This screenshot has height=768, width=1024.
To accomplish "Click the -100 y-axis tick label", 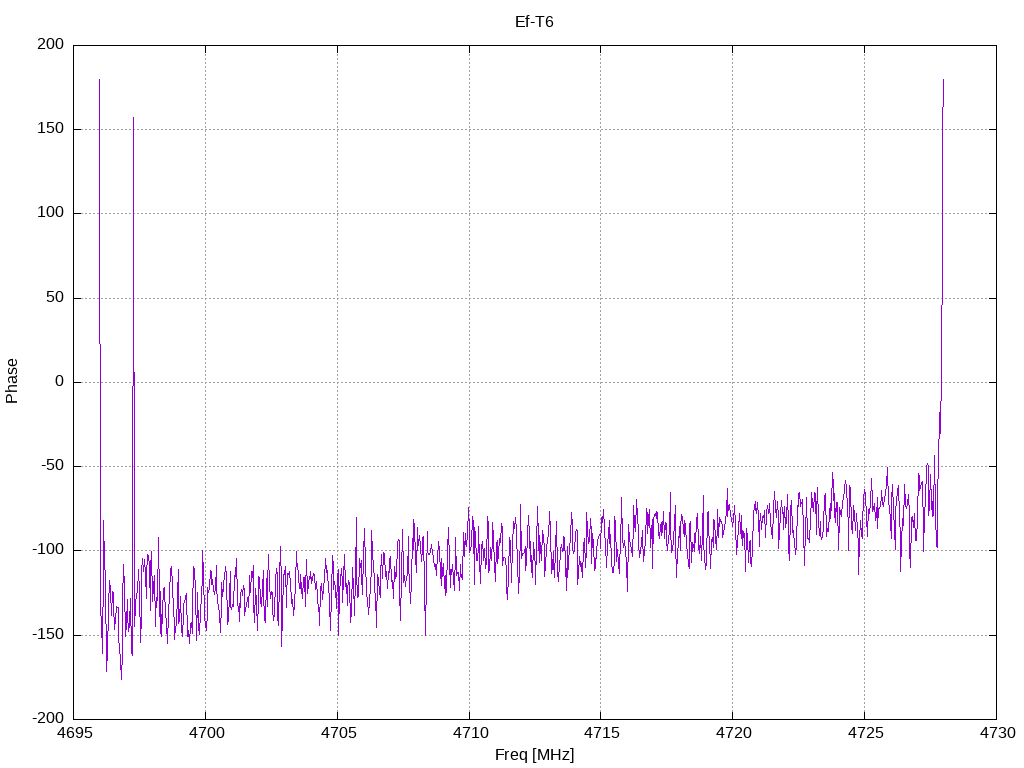I will click(x=50, y=550).
